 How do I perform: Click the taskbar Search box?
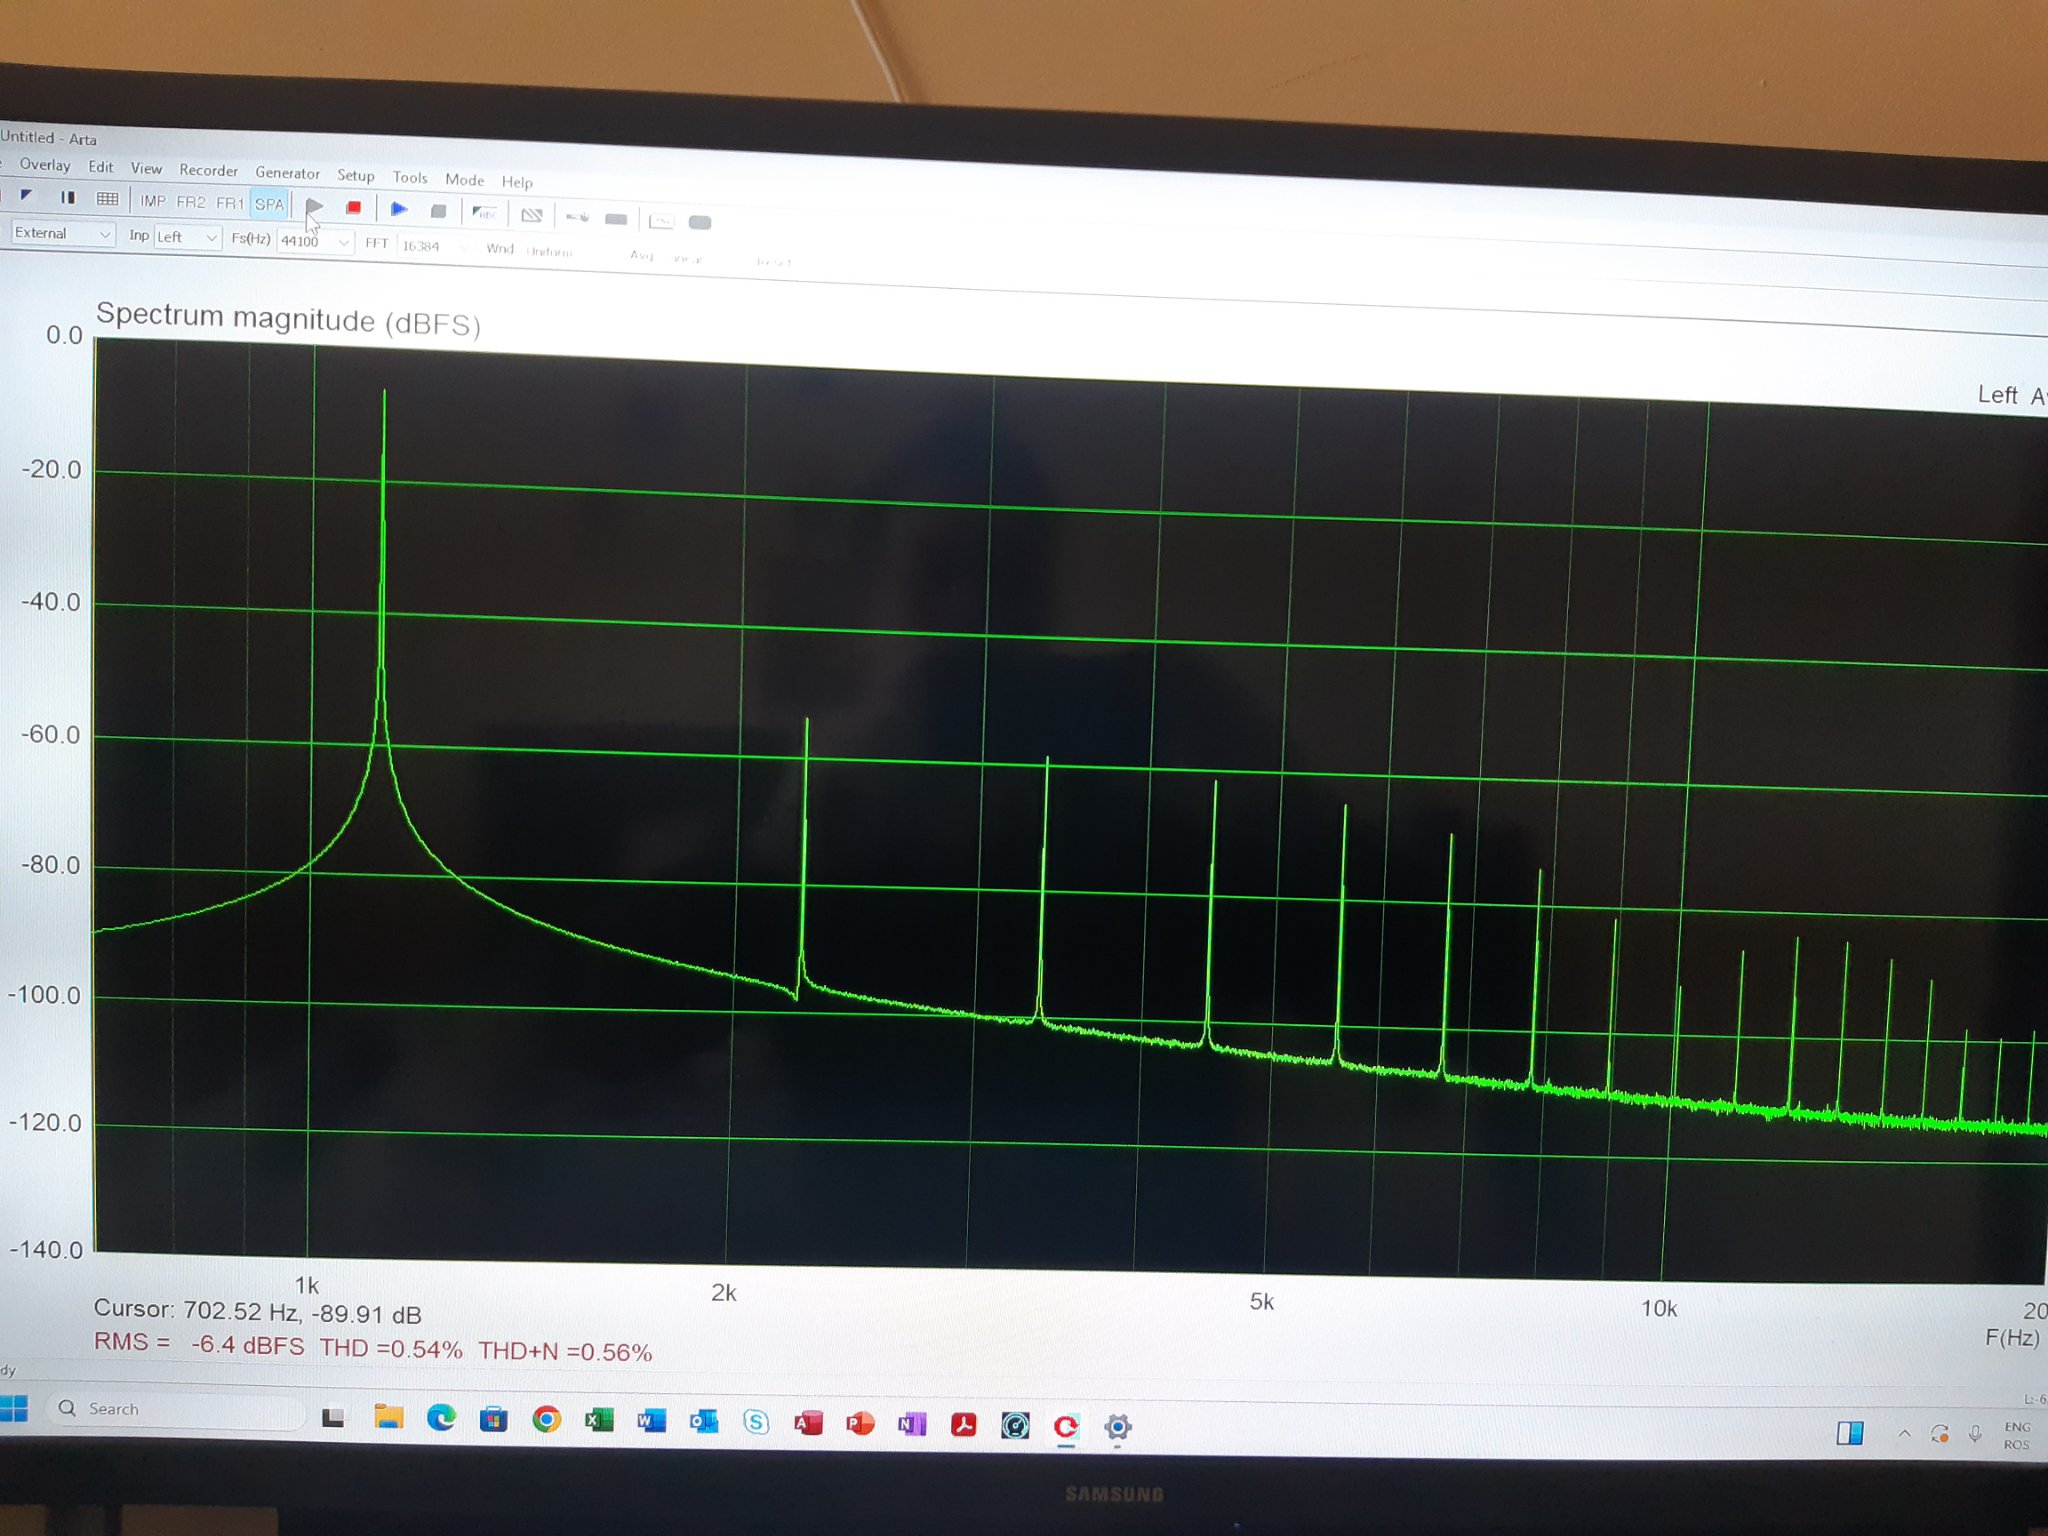pyautogui.click(x=178, y=1409)
